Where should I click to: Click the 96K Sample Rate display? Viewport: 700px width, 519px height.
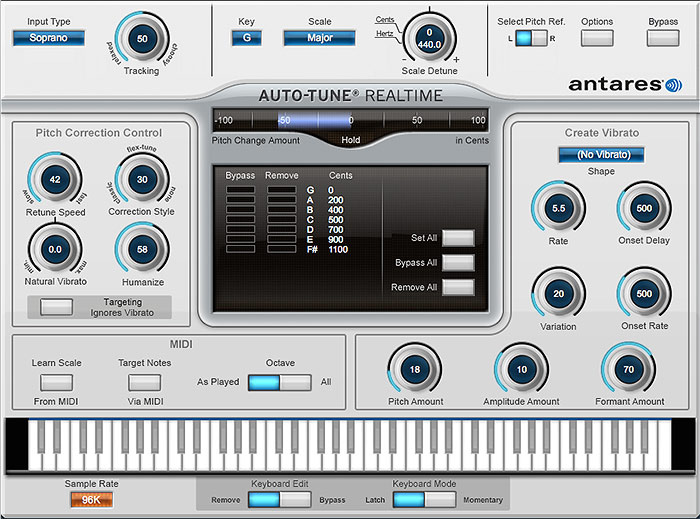click(91, 499)
